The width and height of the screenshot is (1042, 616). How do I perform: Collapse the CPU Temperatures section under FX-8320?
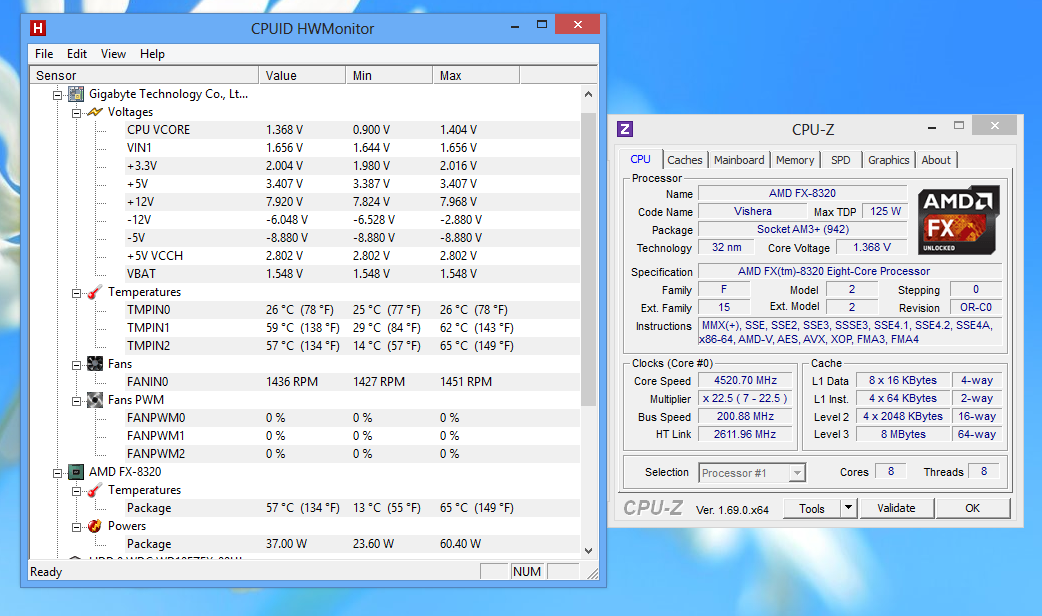(x=76, y=491)
